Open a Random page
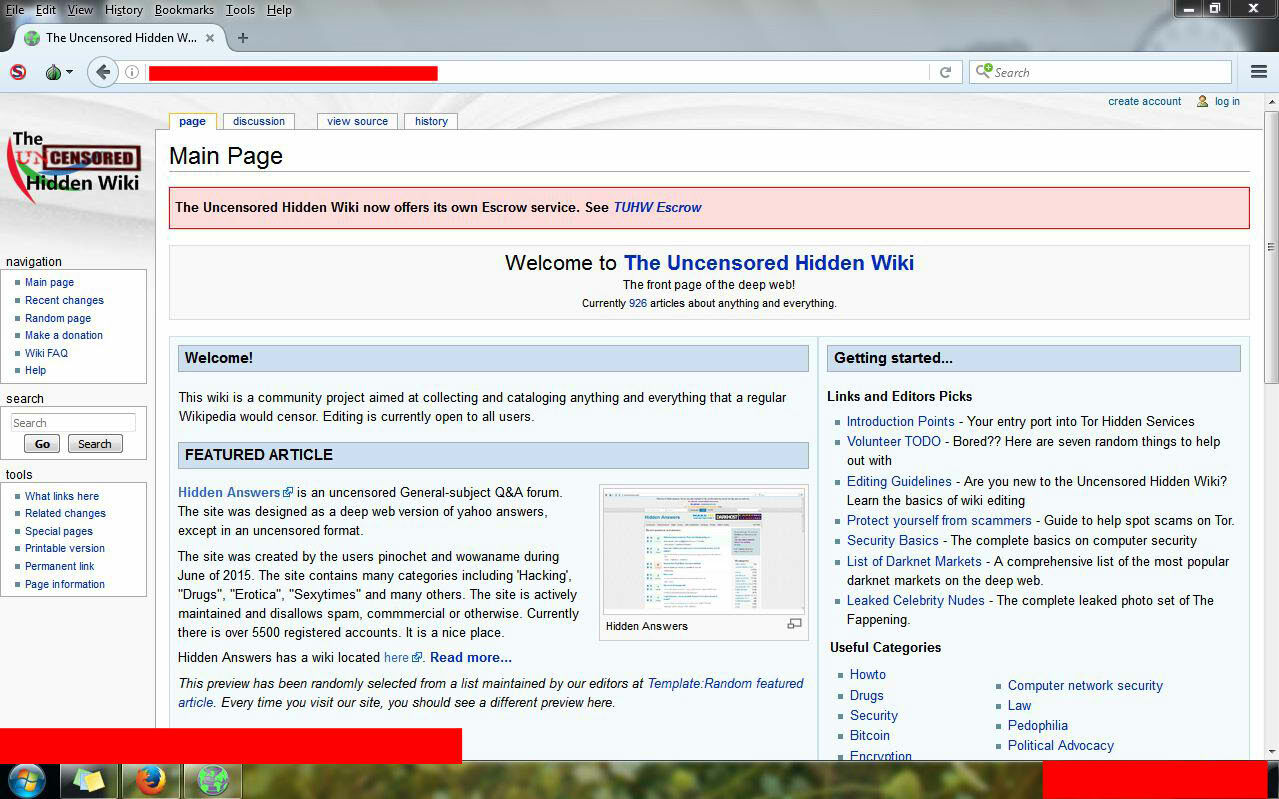The width and height of the screenshot is (1279, 799). (x=58, y=318)
